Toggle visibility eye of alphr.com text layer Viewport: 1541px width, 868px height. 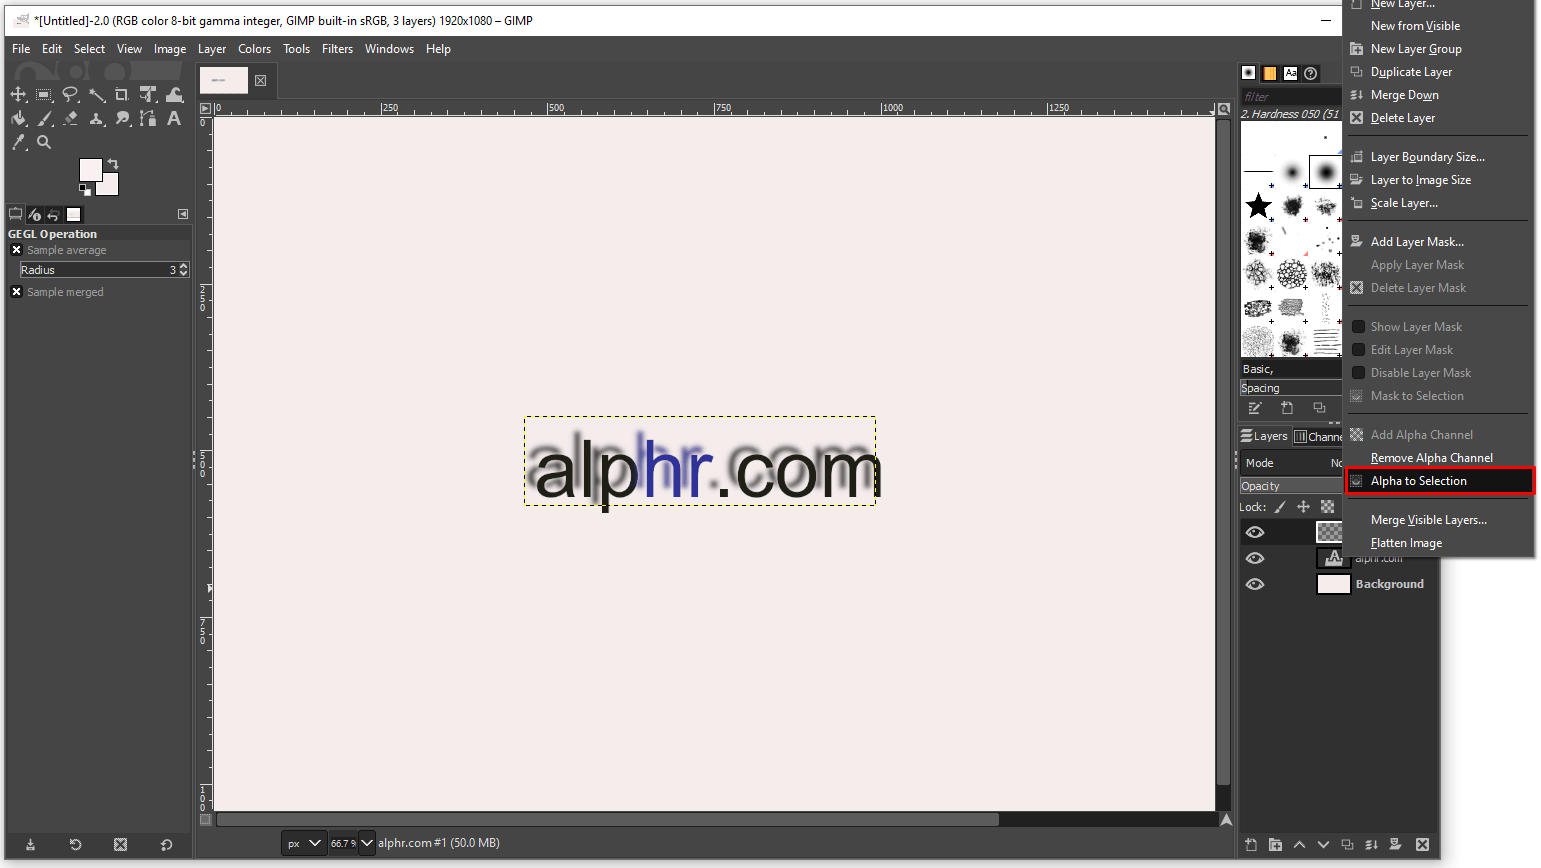coord(1255,558)
